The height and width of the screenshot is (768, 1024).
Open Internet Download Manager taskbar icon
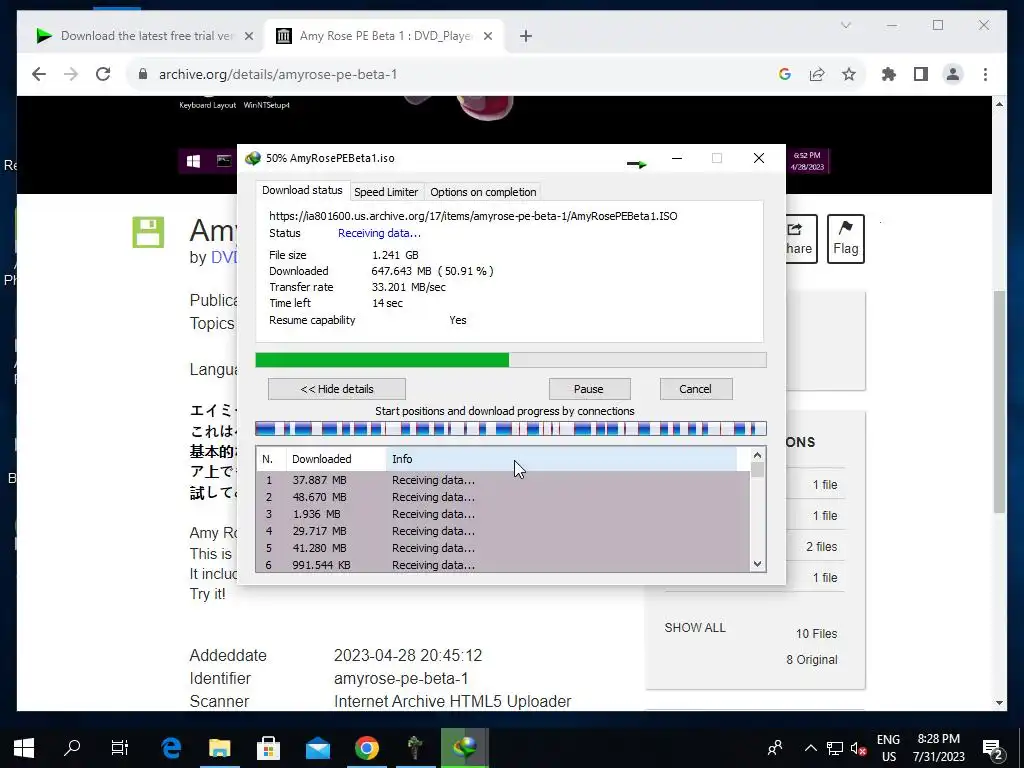[x=464, y=748]
